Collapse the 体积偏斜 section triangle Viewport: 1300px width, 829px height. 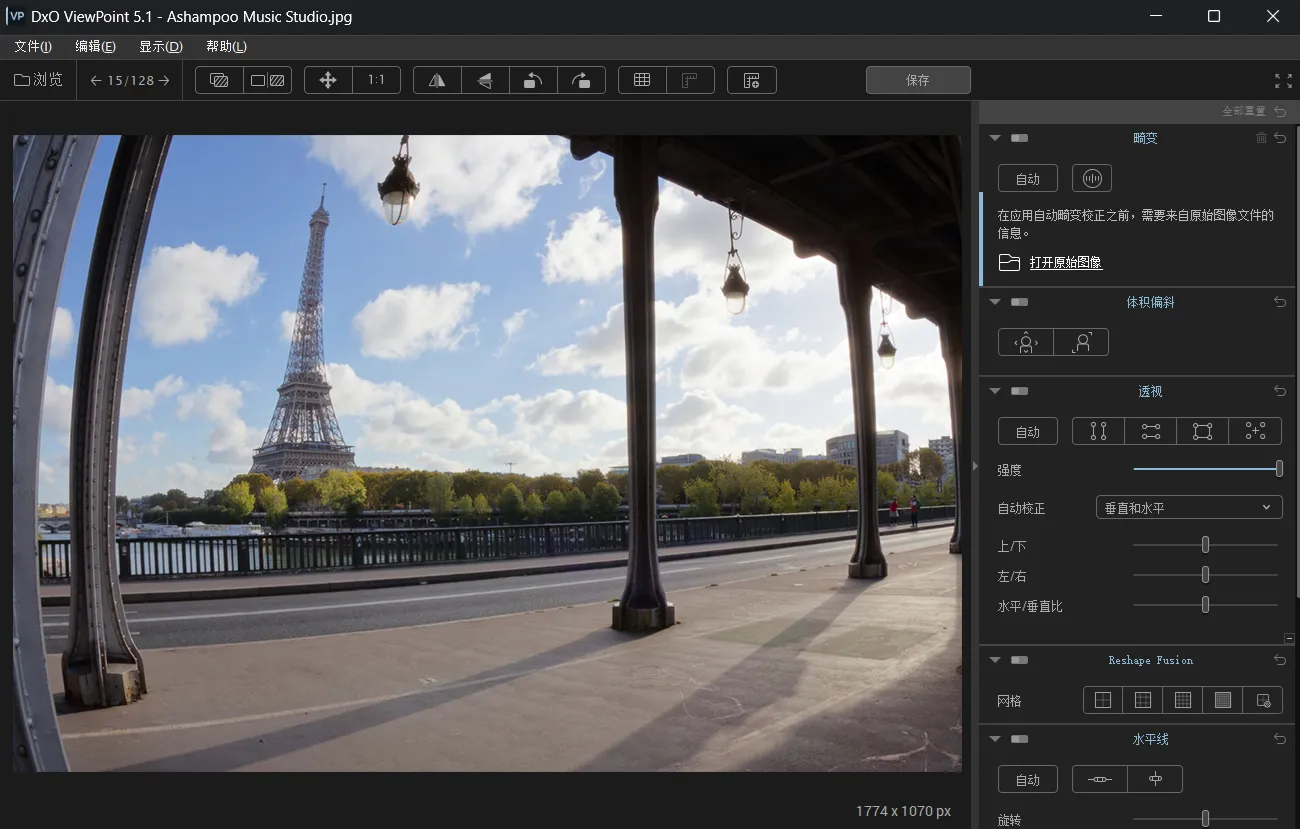994,301
